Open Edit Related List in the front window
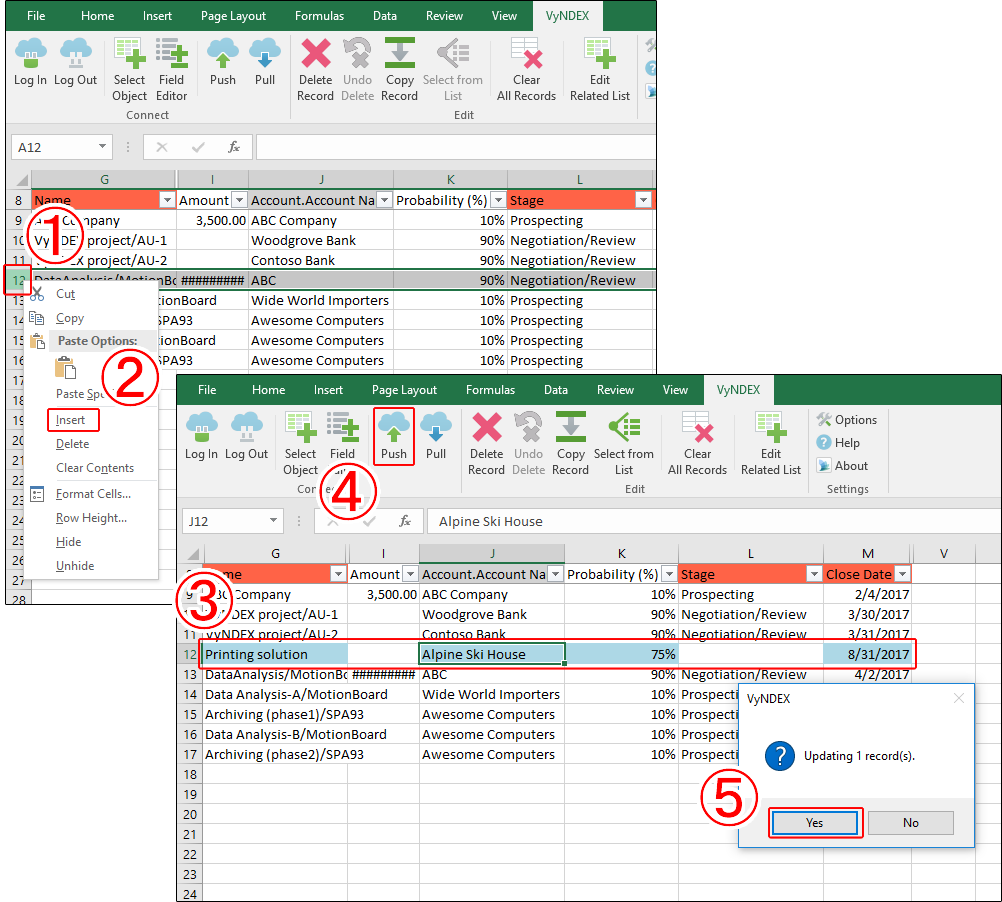This screenshot has width=1002, height=902. (x=771, y=444)
